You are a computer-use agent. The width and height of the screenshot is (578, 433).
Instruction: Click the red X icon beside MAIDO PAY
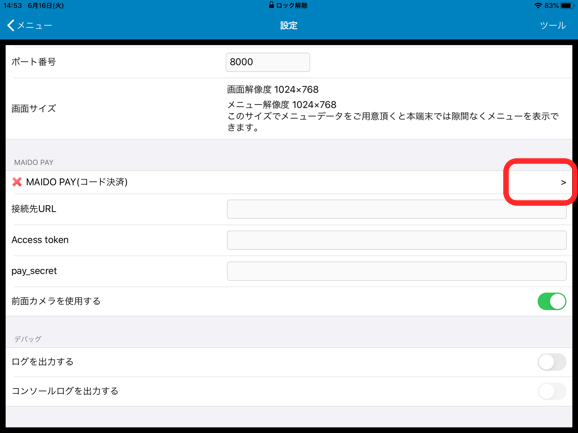(17, 182)
